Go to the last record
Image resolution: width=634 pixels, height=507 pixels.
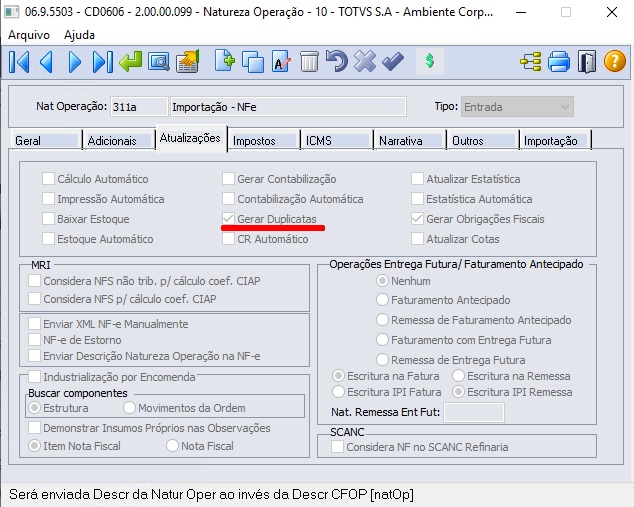[103, 62]
